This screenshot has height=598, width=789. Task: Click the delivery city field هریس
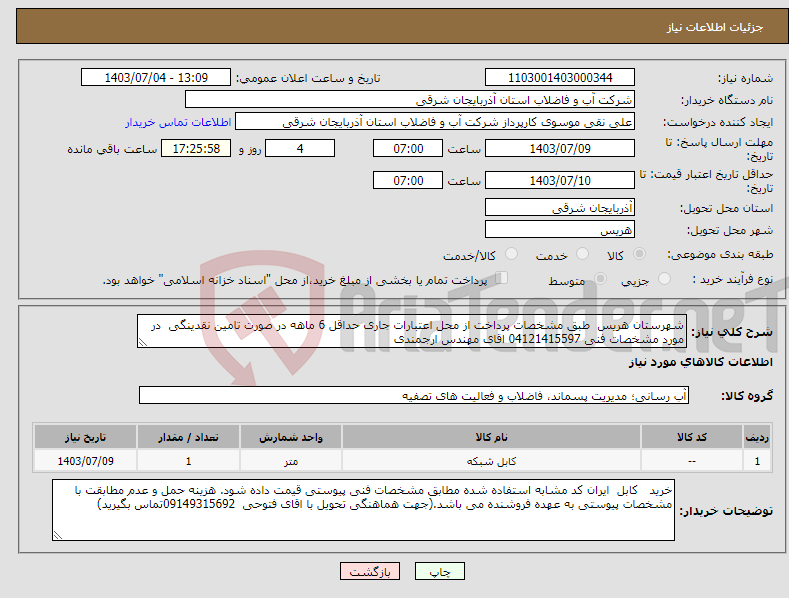tap(560, 230)
